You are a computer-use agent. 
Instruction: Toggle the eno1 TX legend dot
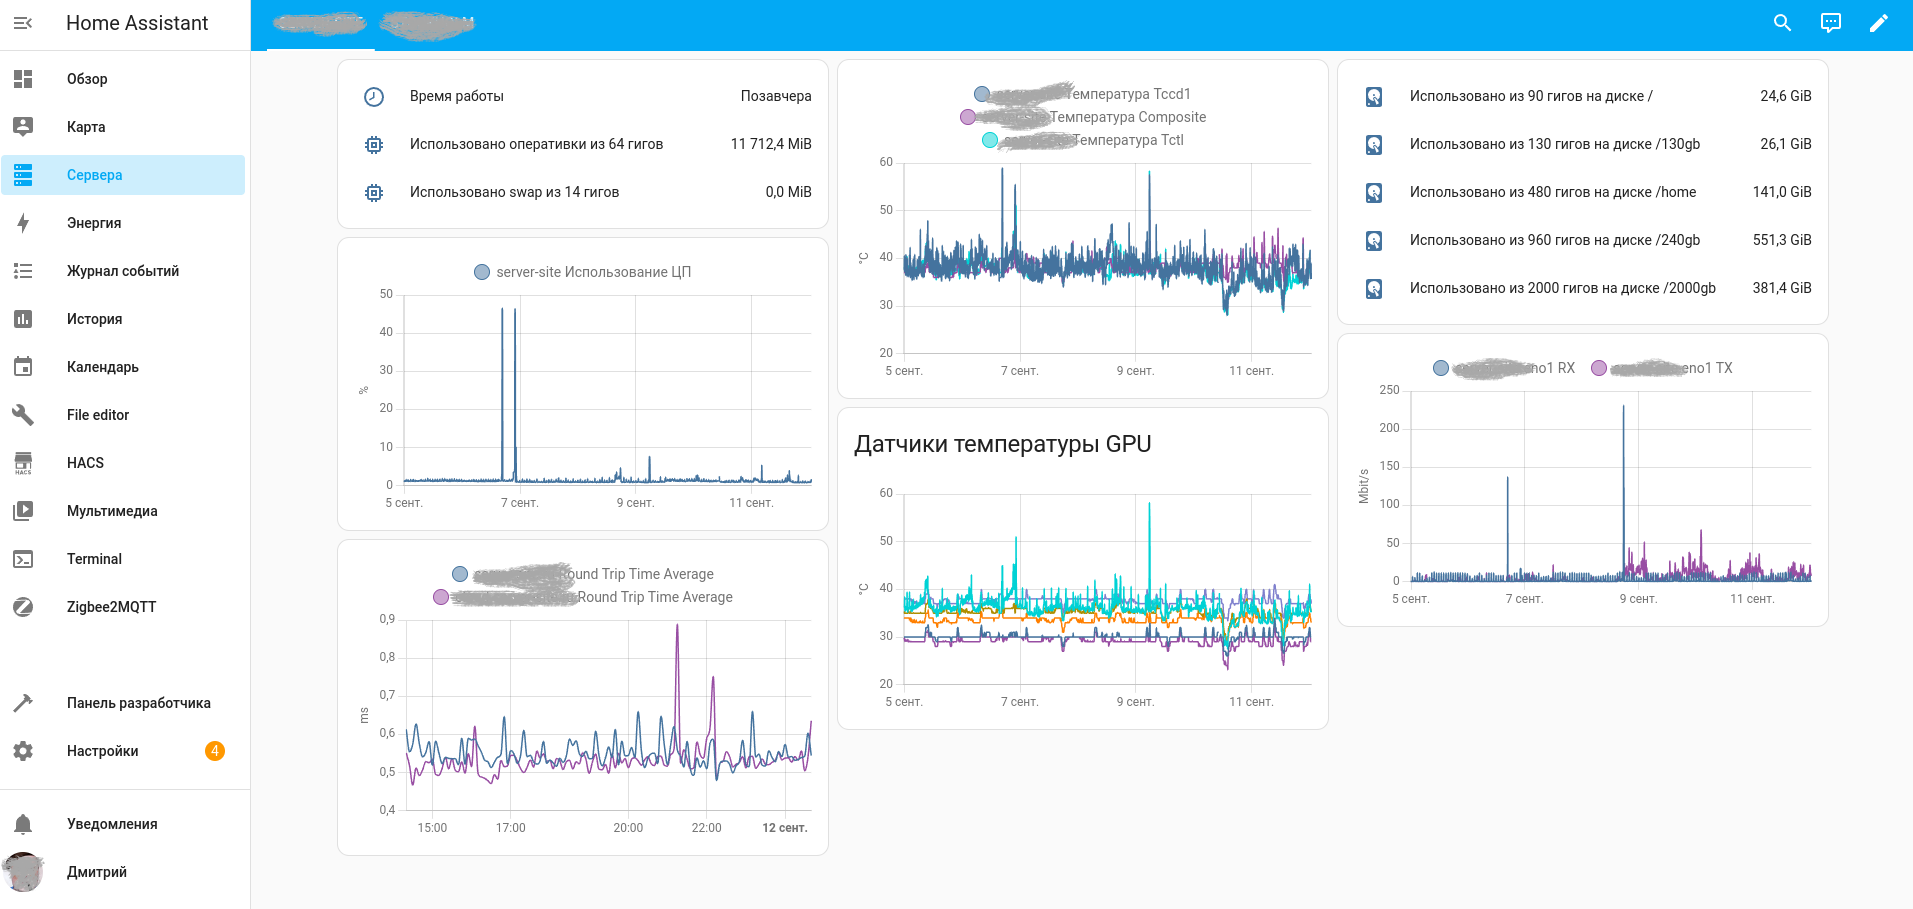click(x=1599, y=368)
